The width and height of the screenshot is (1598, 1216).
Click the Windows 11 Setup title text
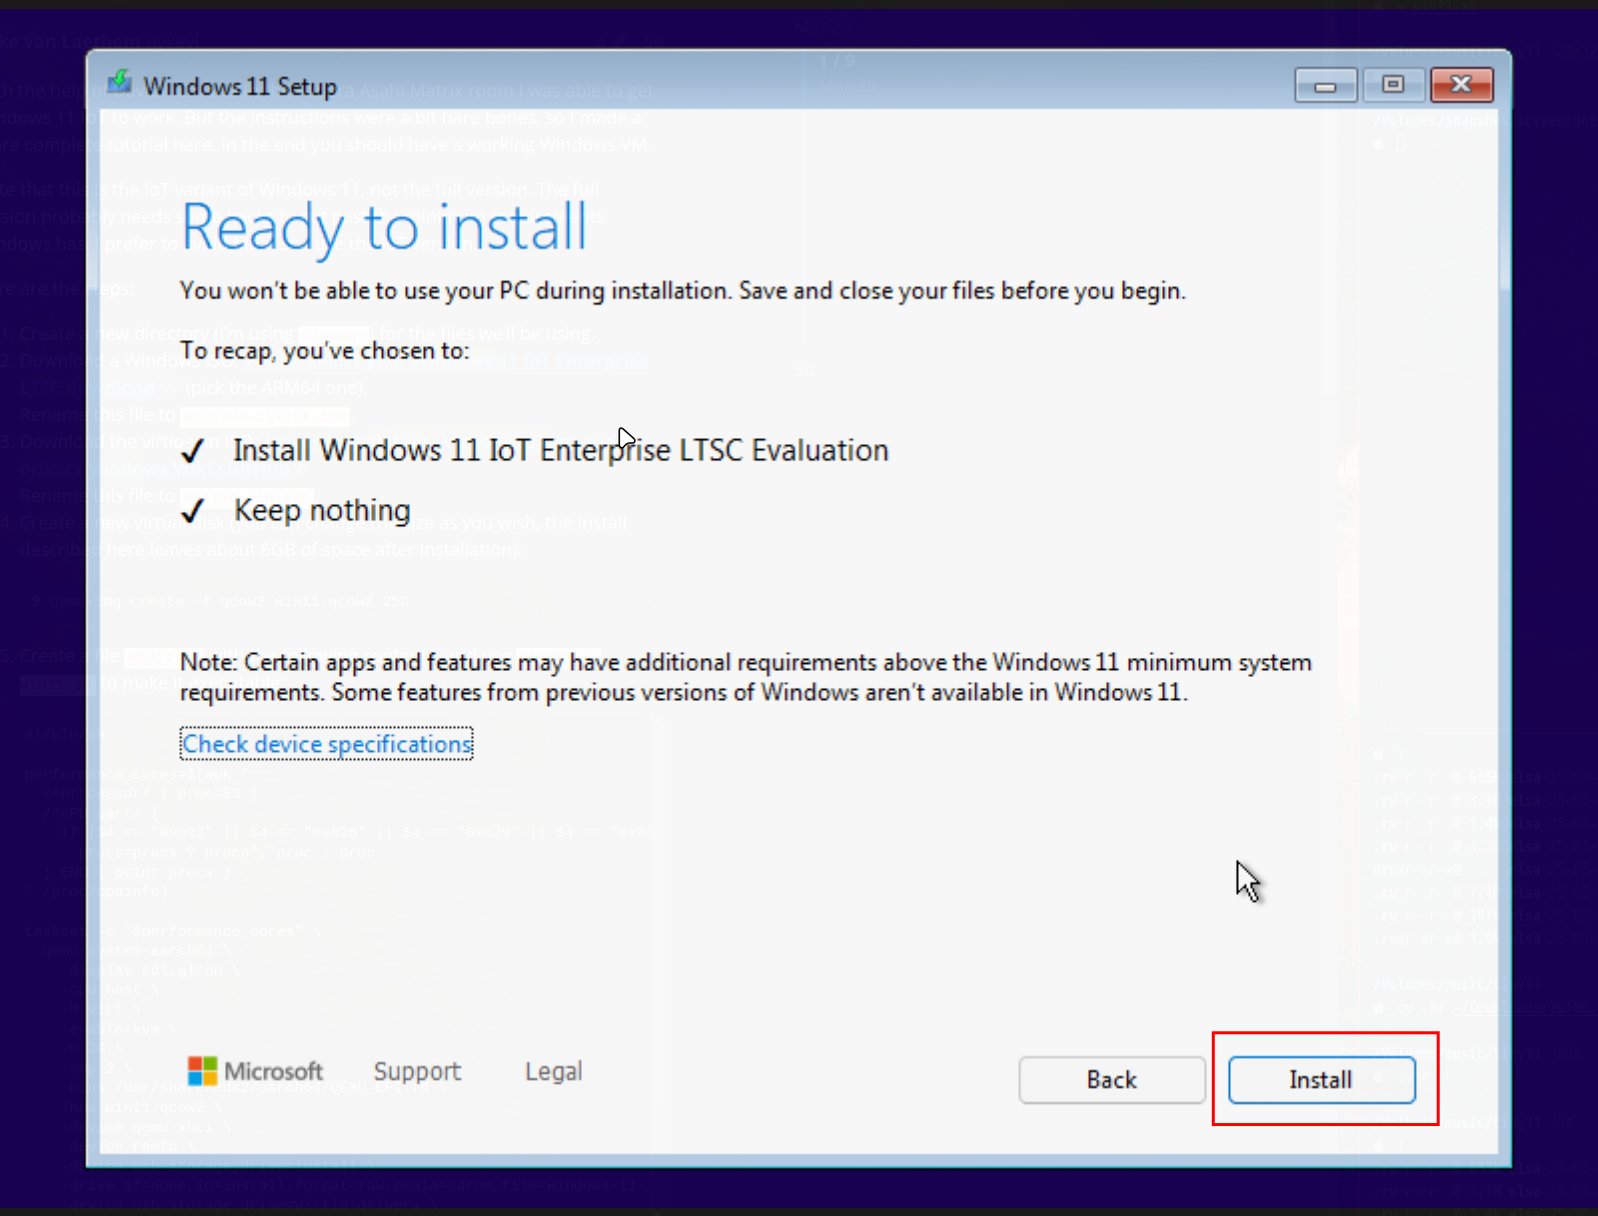point(240,87)
